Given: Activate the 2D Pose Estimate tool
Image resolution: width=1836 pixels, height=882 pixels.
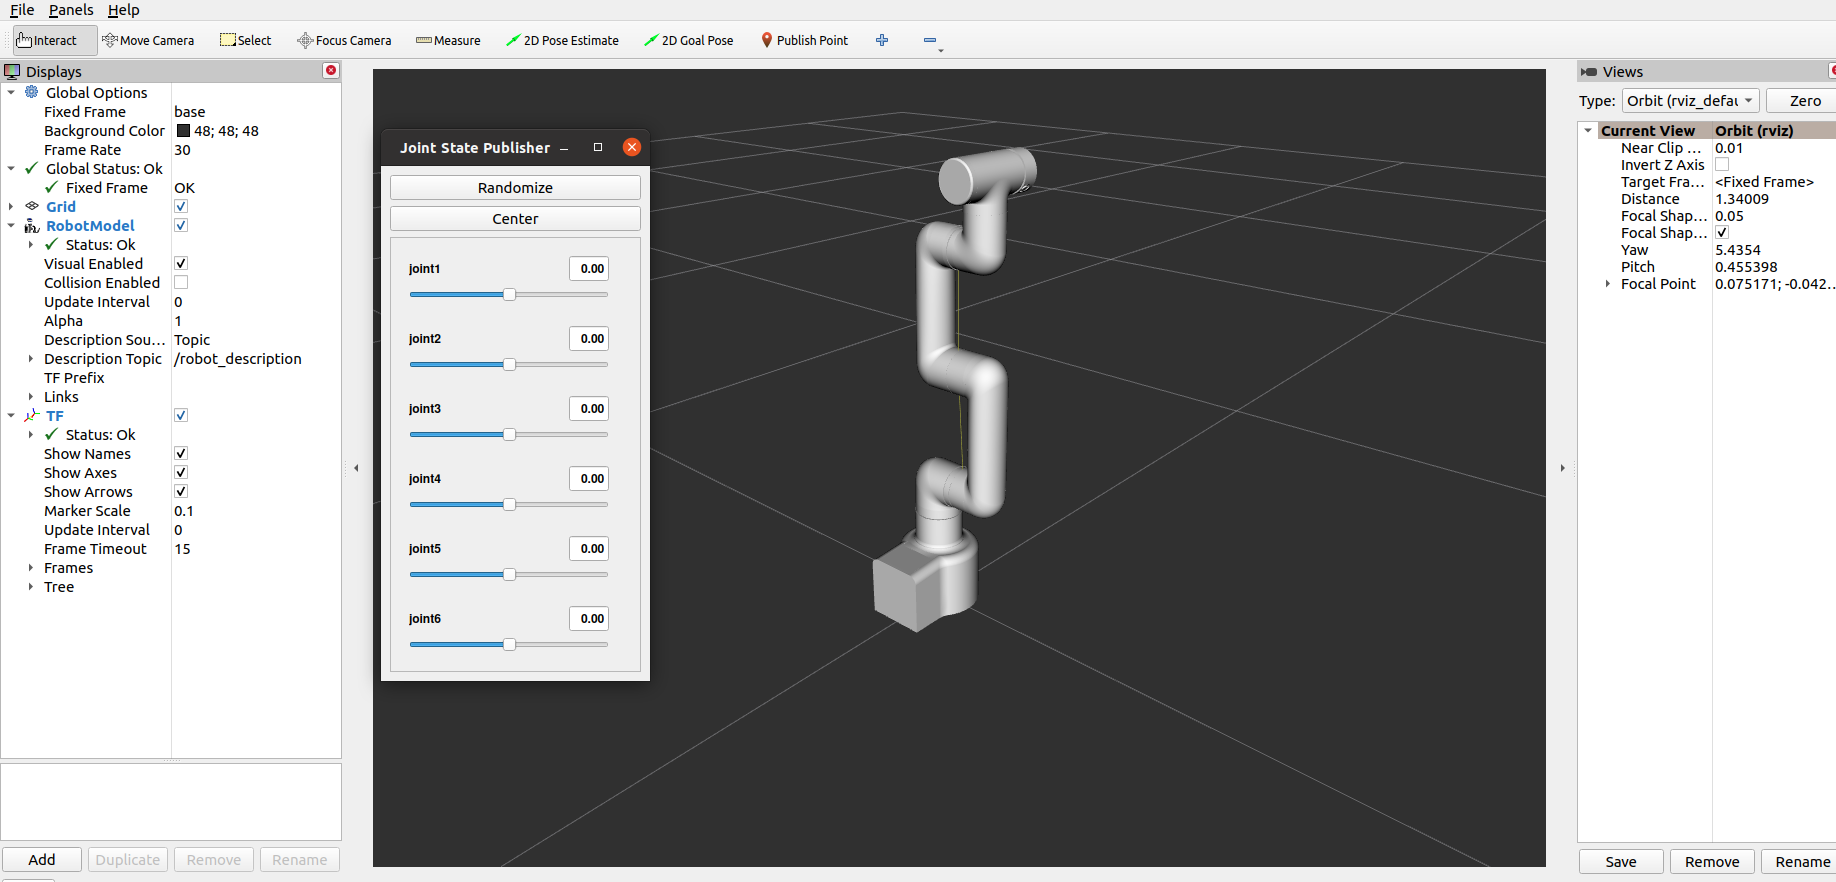Looking at the screenshot, I should point(562,41).
